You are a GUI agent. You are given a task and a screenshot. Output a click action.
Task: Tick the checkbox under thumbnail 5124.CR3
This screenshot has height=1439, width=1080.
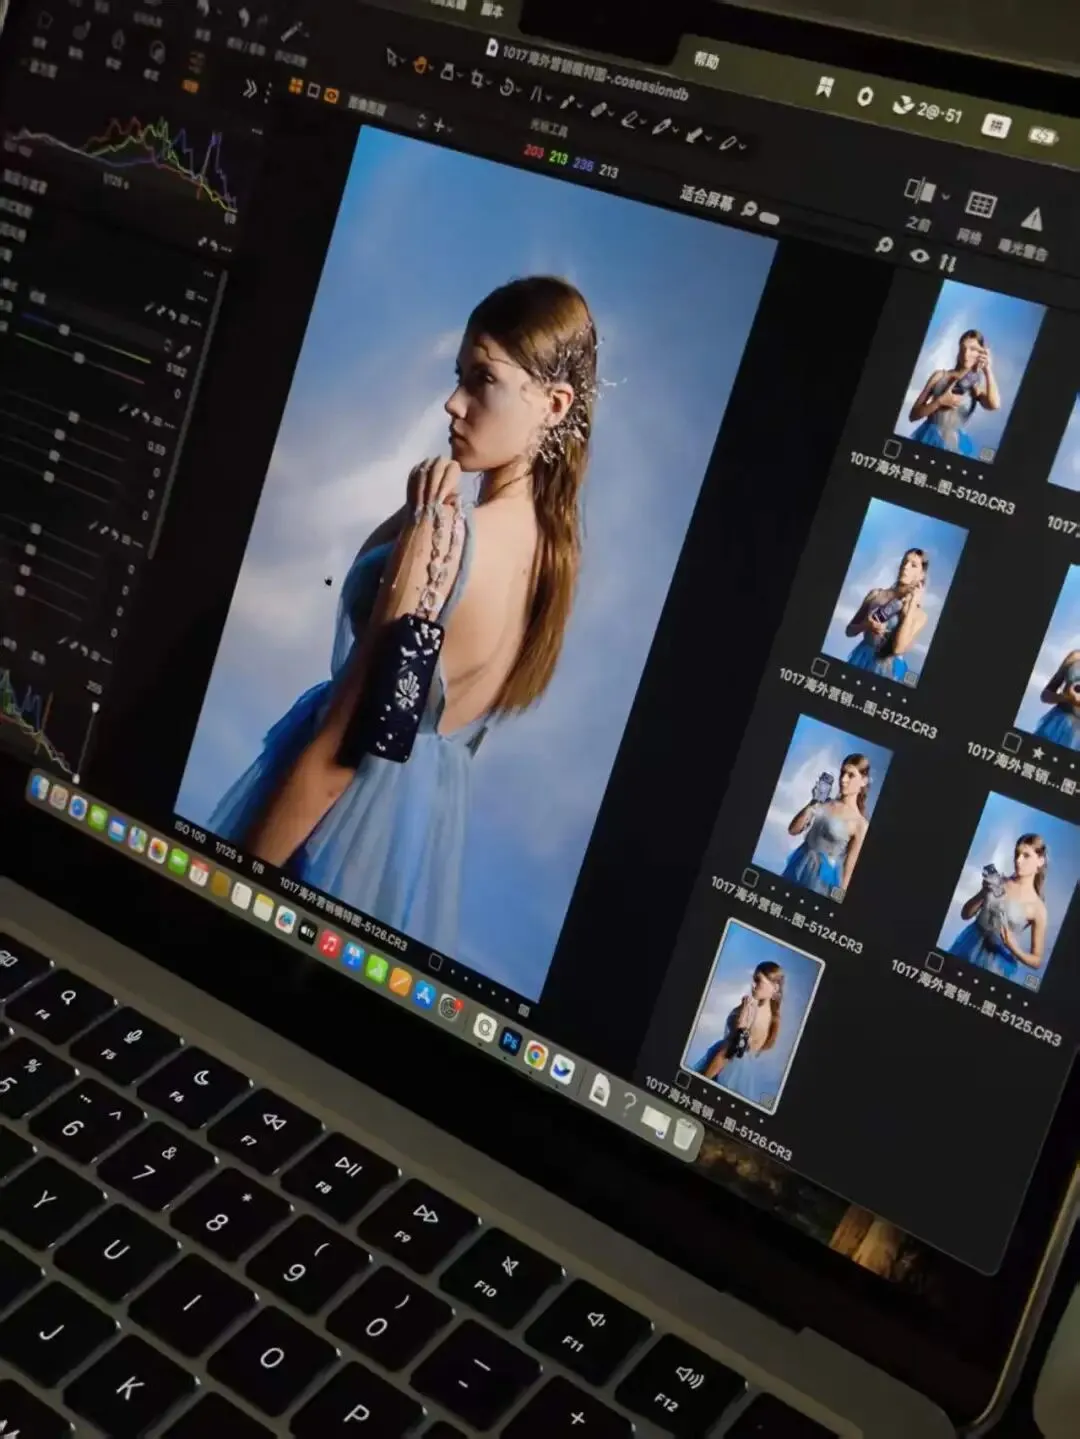click(749, 877)
